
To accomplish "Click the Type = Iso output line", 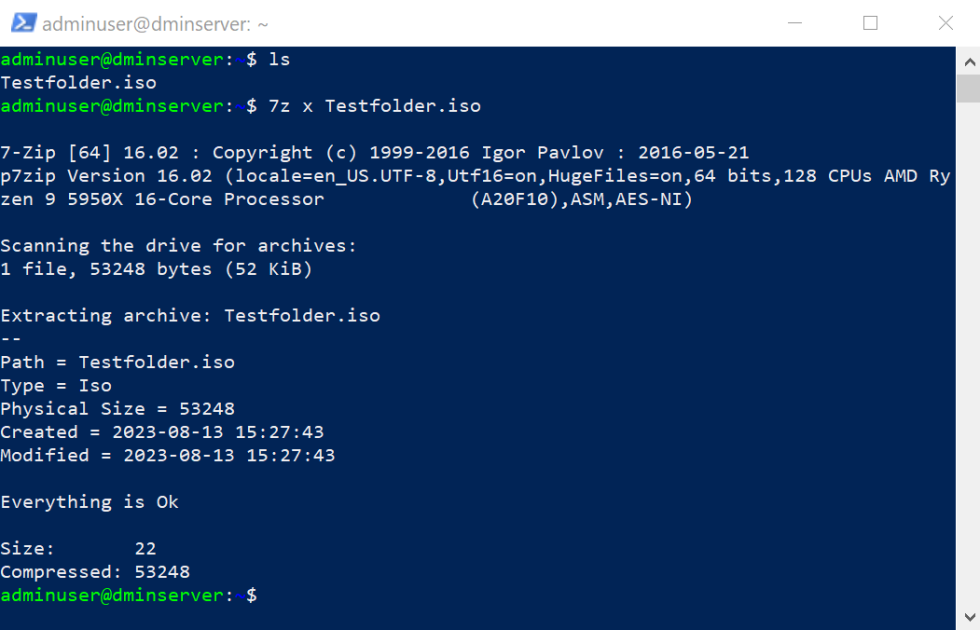I will (58, 385).
